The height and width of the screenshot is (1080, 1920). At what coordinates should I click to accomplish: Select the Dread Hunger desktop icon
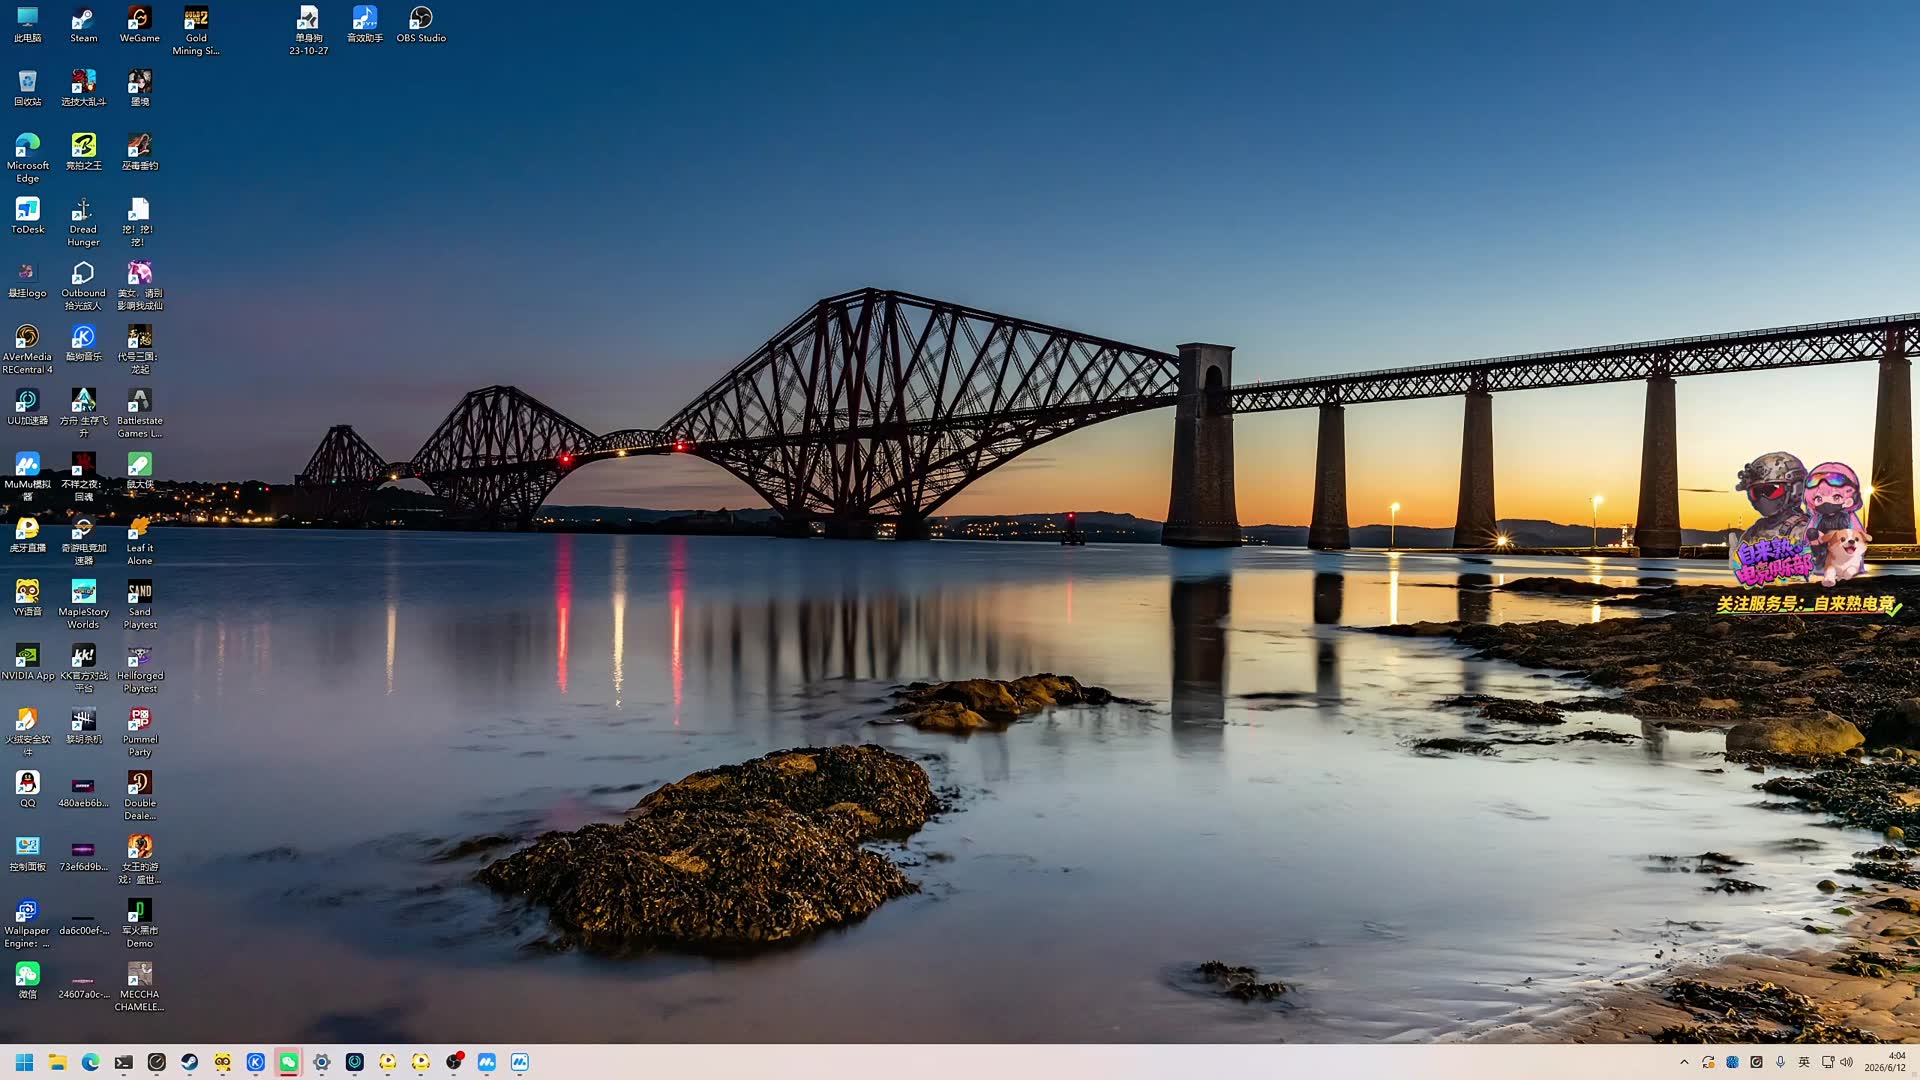[x=84, y=222]
